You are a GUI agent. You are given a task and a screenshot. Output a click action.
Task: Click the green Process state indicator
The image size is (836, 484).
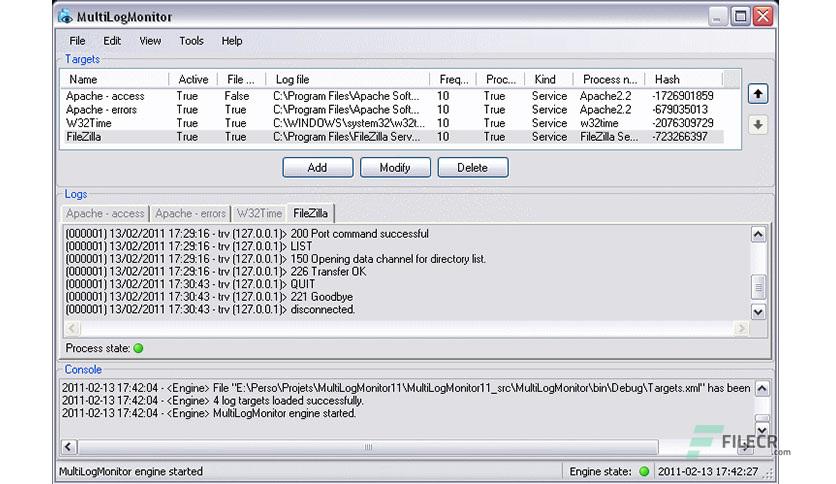pyautogui.click(x=139, y=348)
